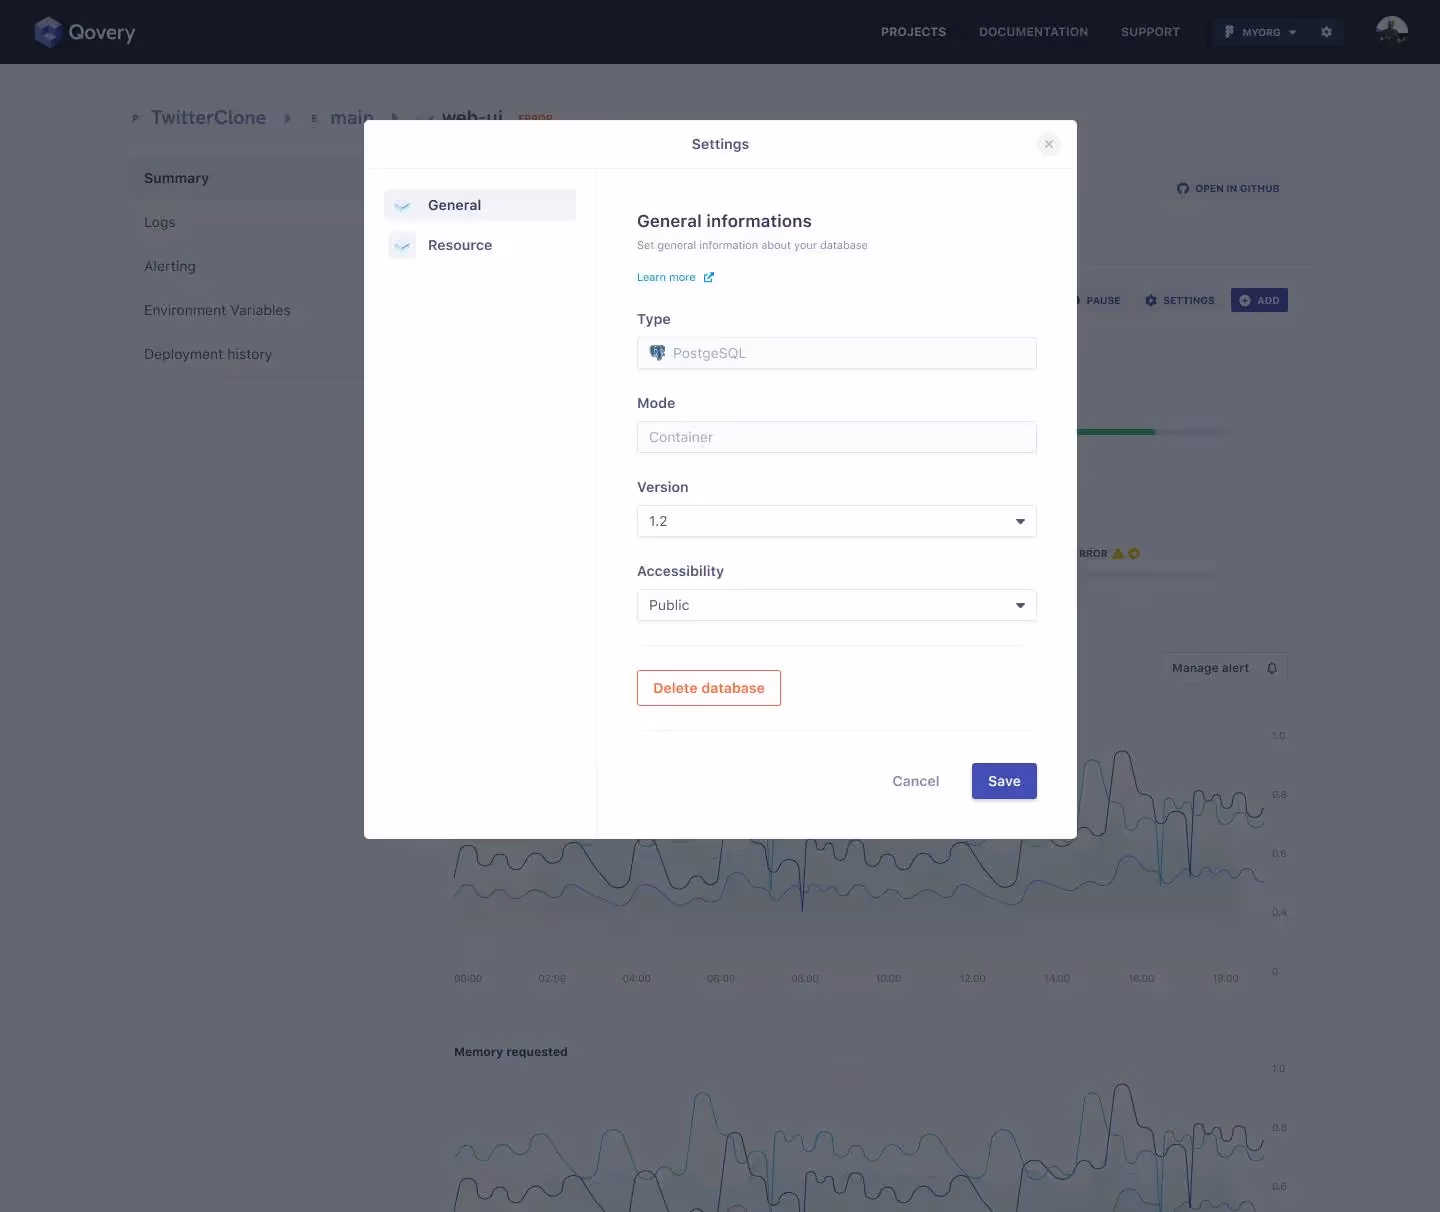Switch to the Resource settings tab
This screenshot has width=1440, height=1212.
[460, 245]
